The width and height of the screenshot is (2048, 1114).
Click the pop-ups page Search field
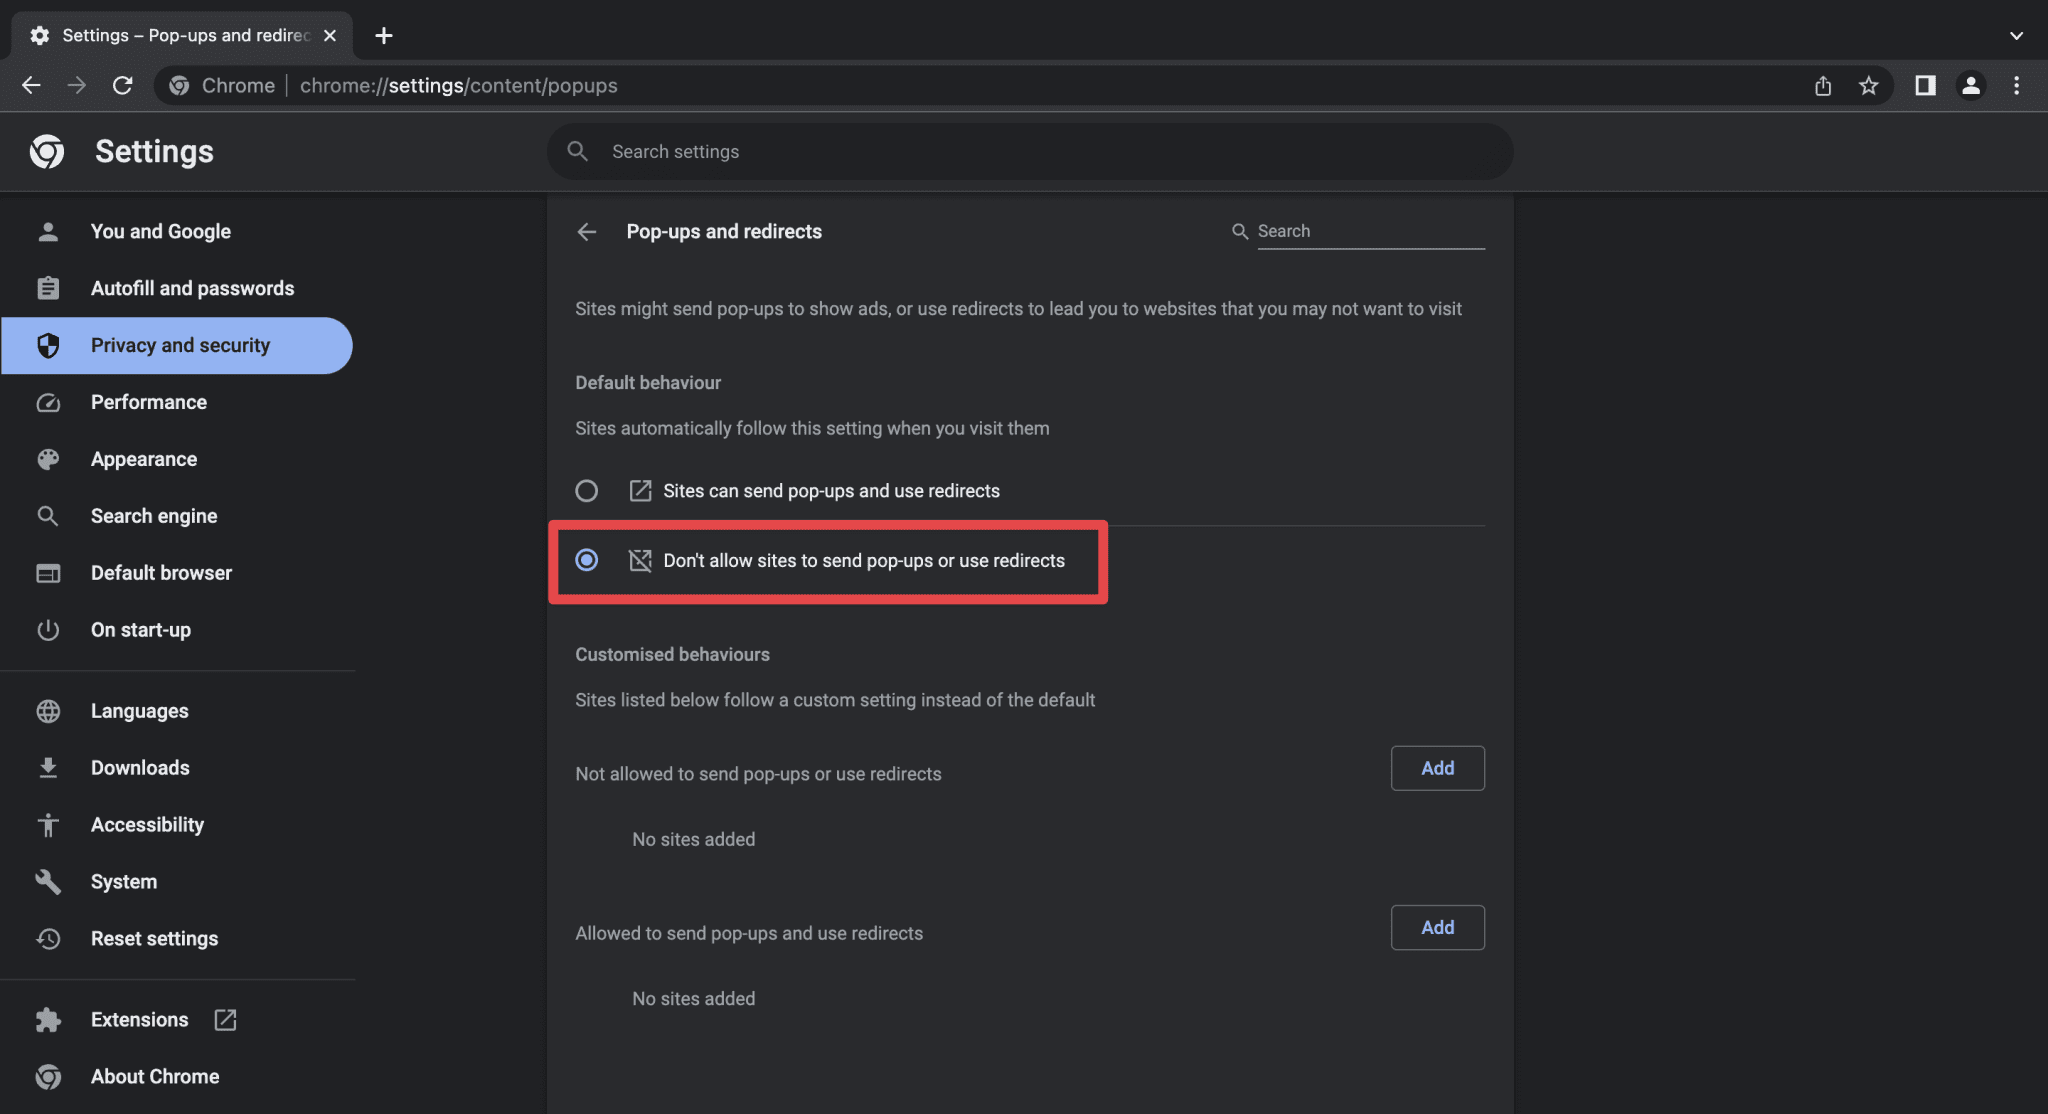1369,231
